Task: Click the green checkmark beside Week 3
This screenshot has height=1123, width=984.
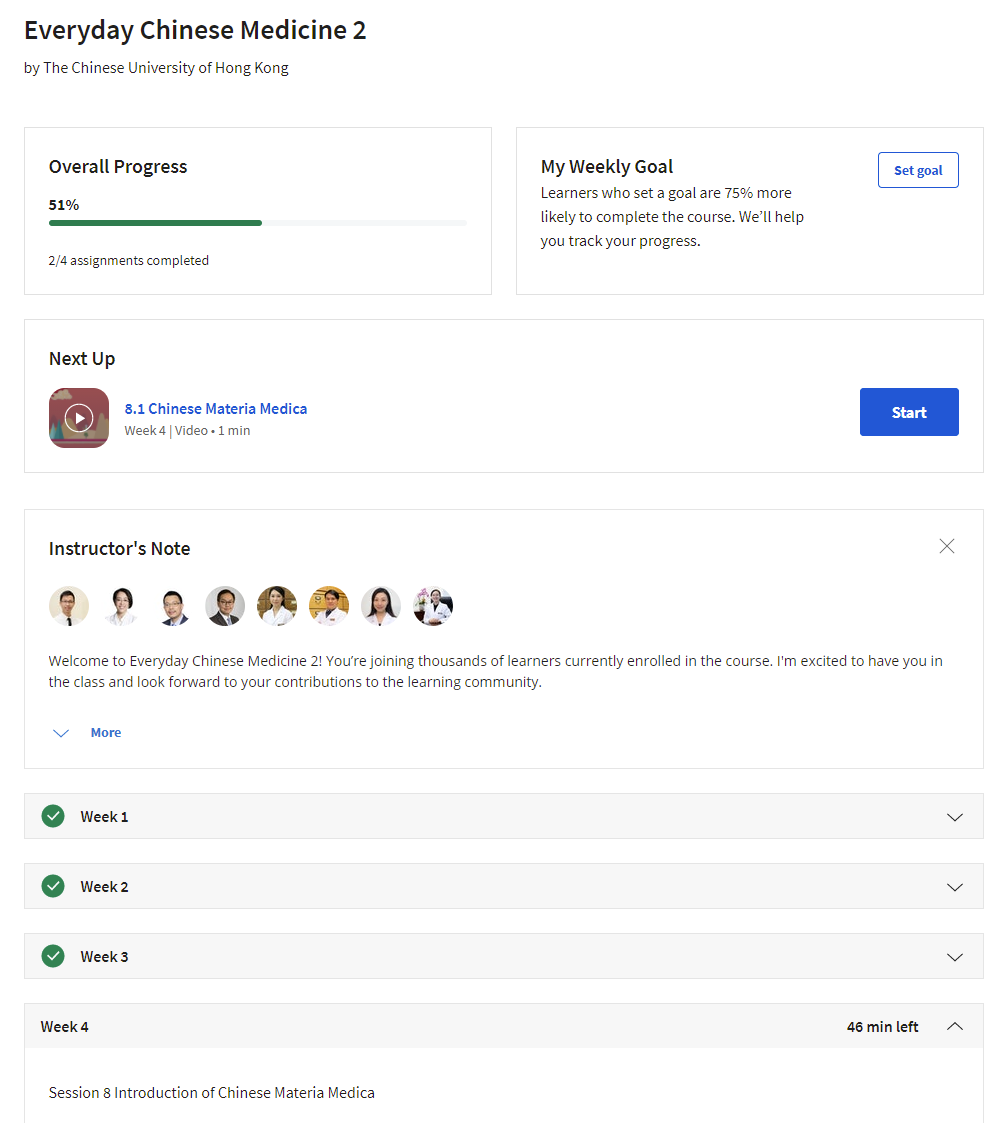Action: tap(53, 956)
